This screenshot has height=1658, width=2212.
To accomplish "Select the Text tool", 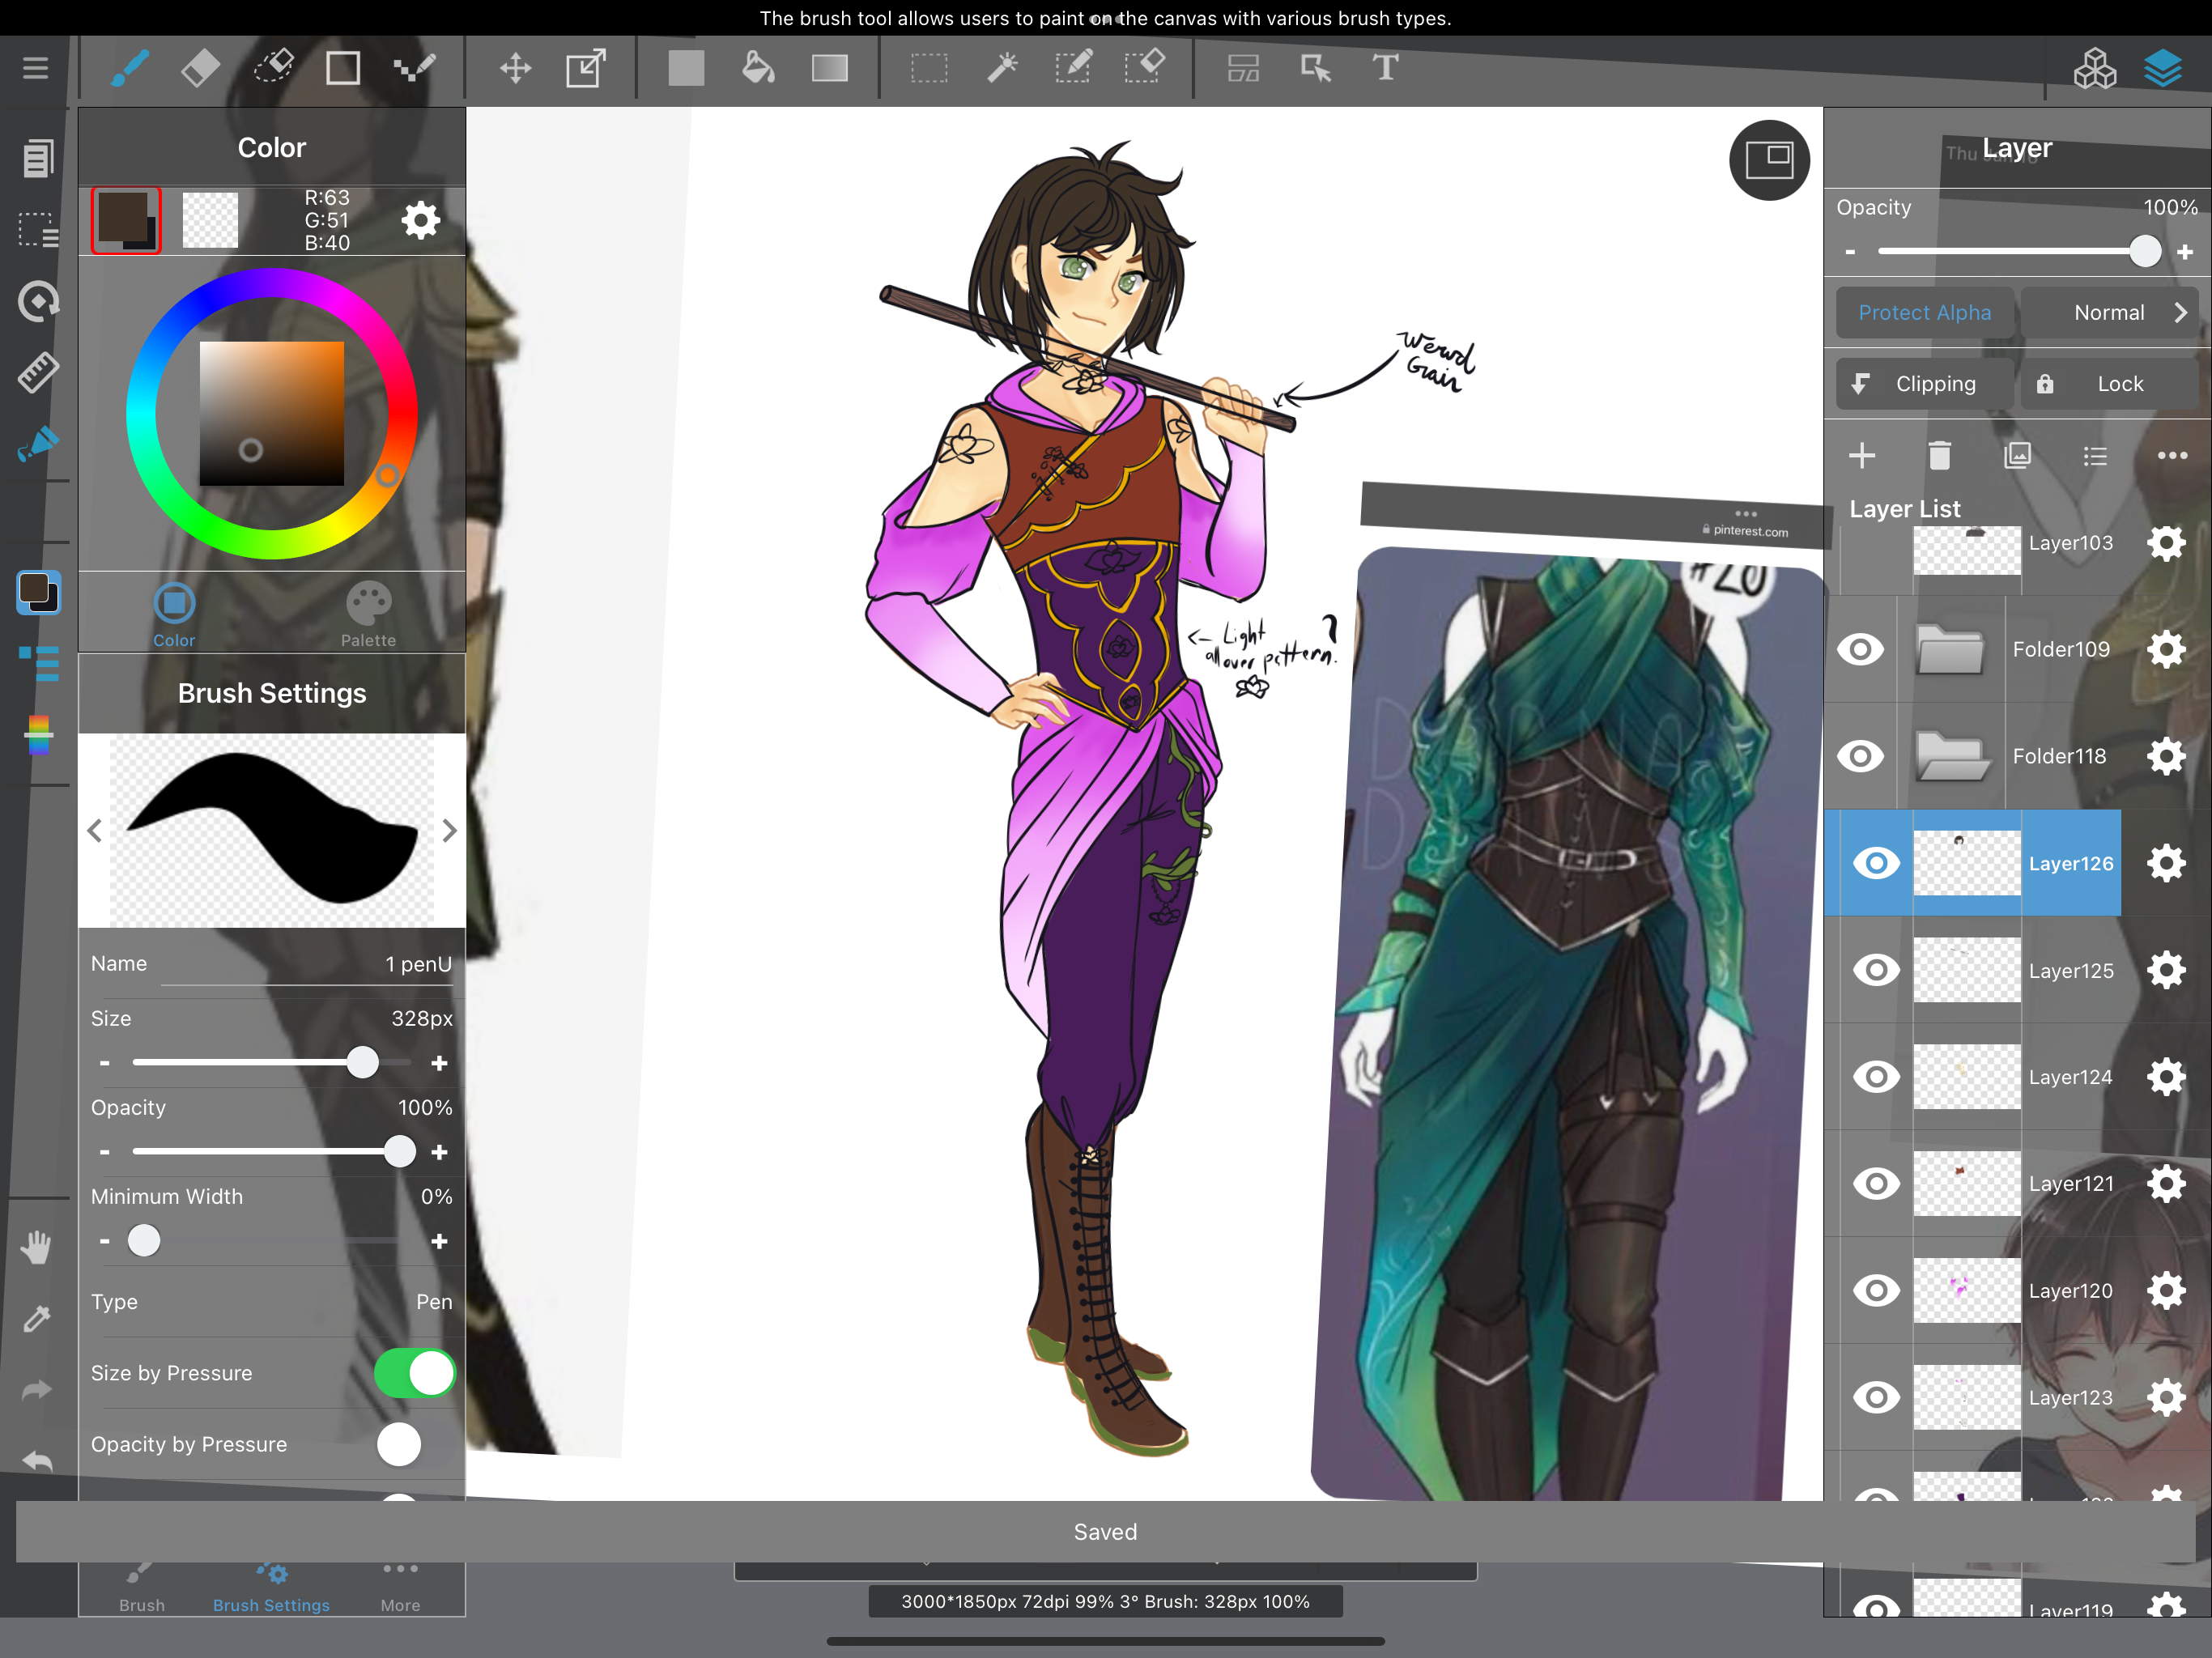I will click(x=1385, y=68).
